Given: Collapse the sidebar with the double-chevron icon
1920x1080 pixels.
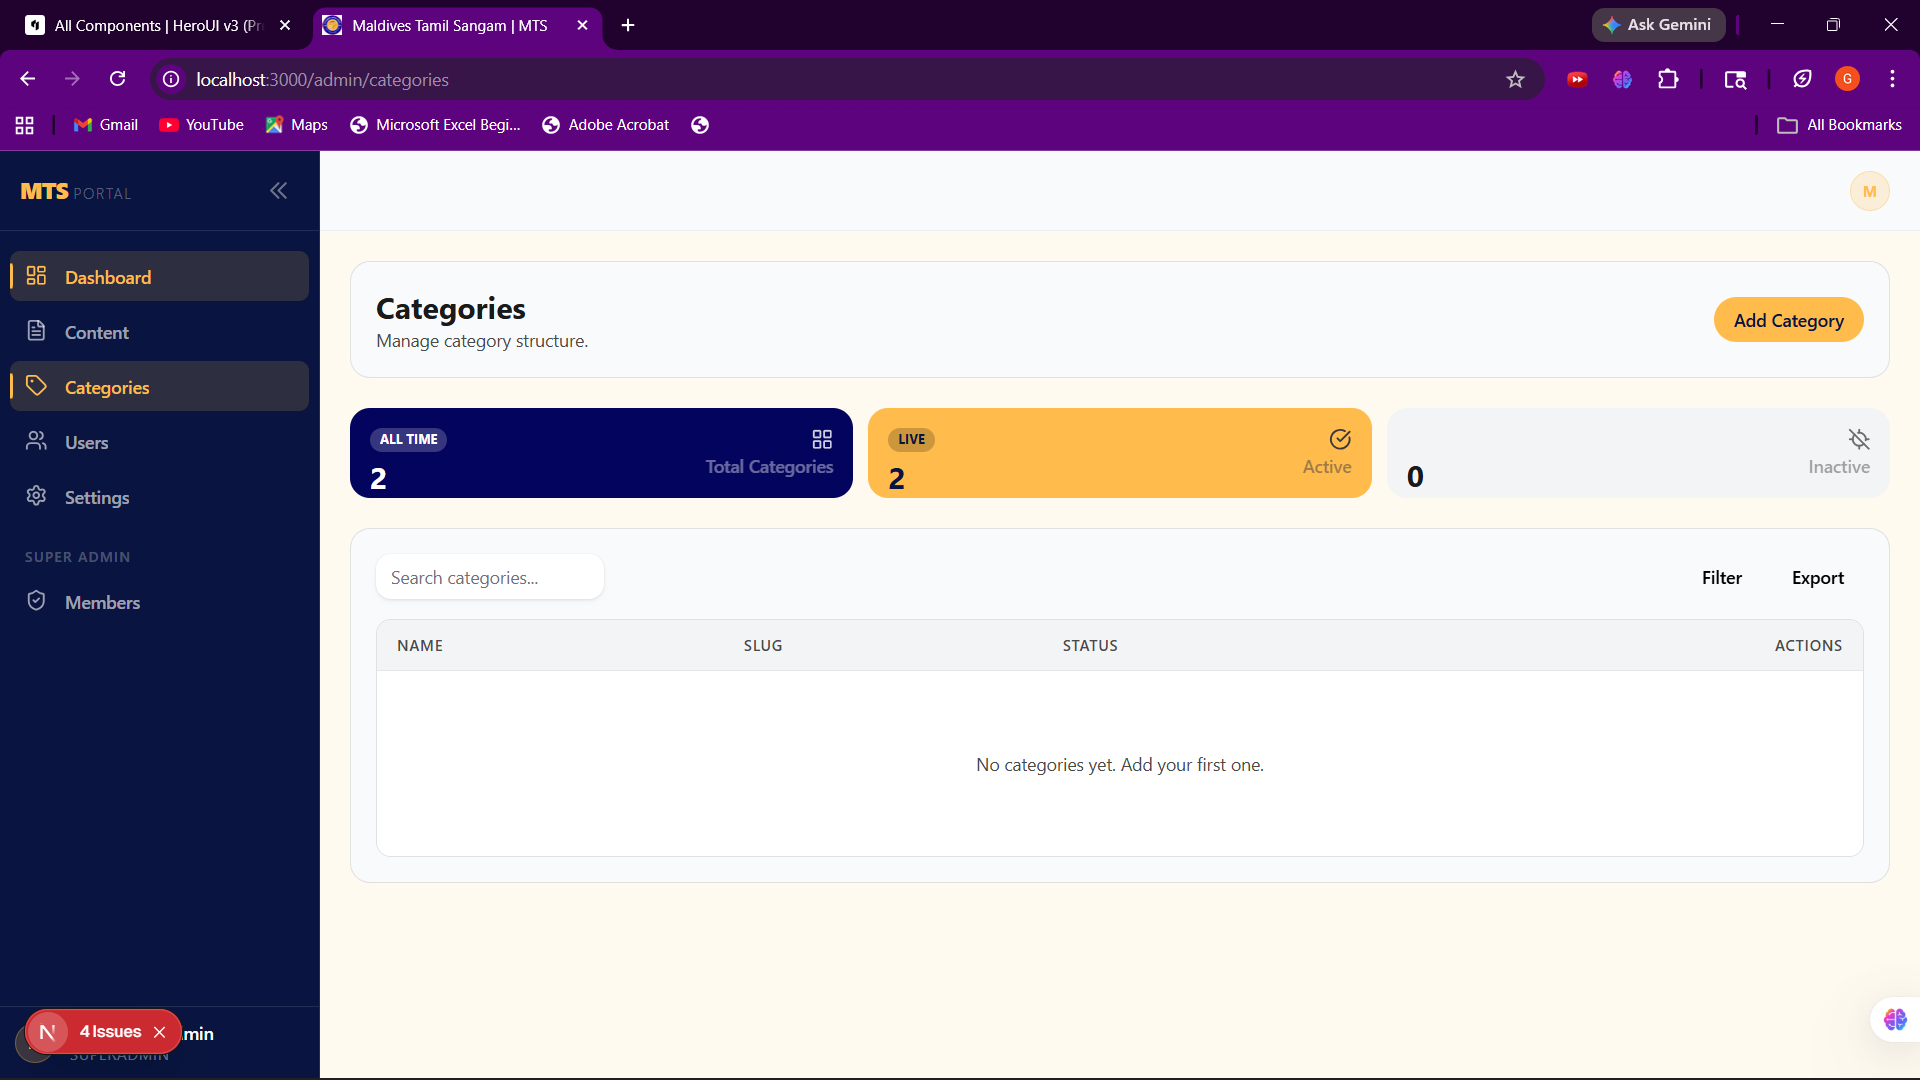Looking at the screenshot, I should [x=278, y=191].
